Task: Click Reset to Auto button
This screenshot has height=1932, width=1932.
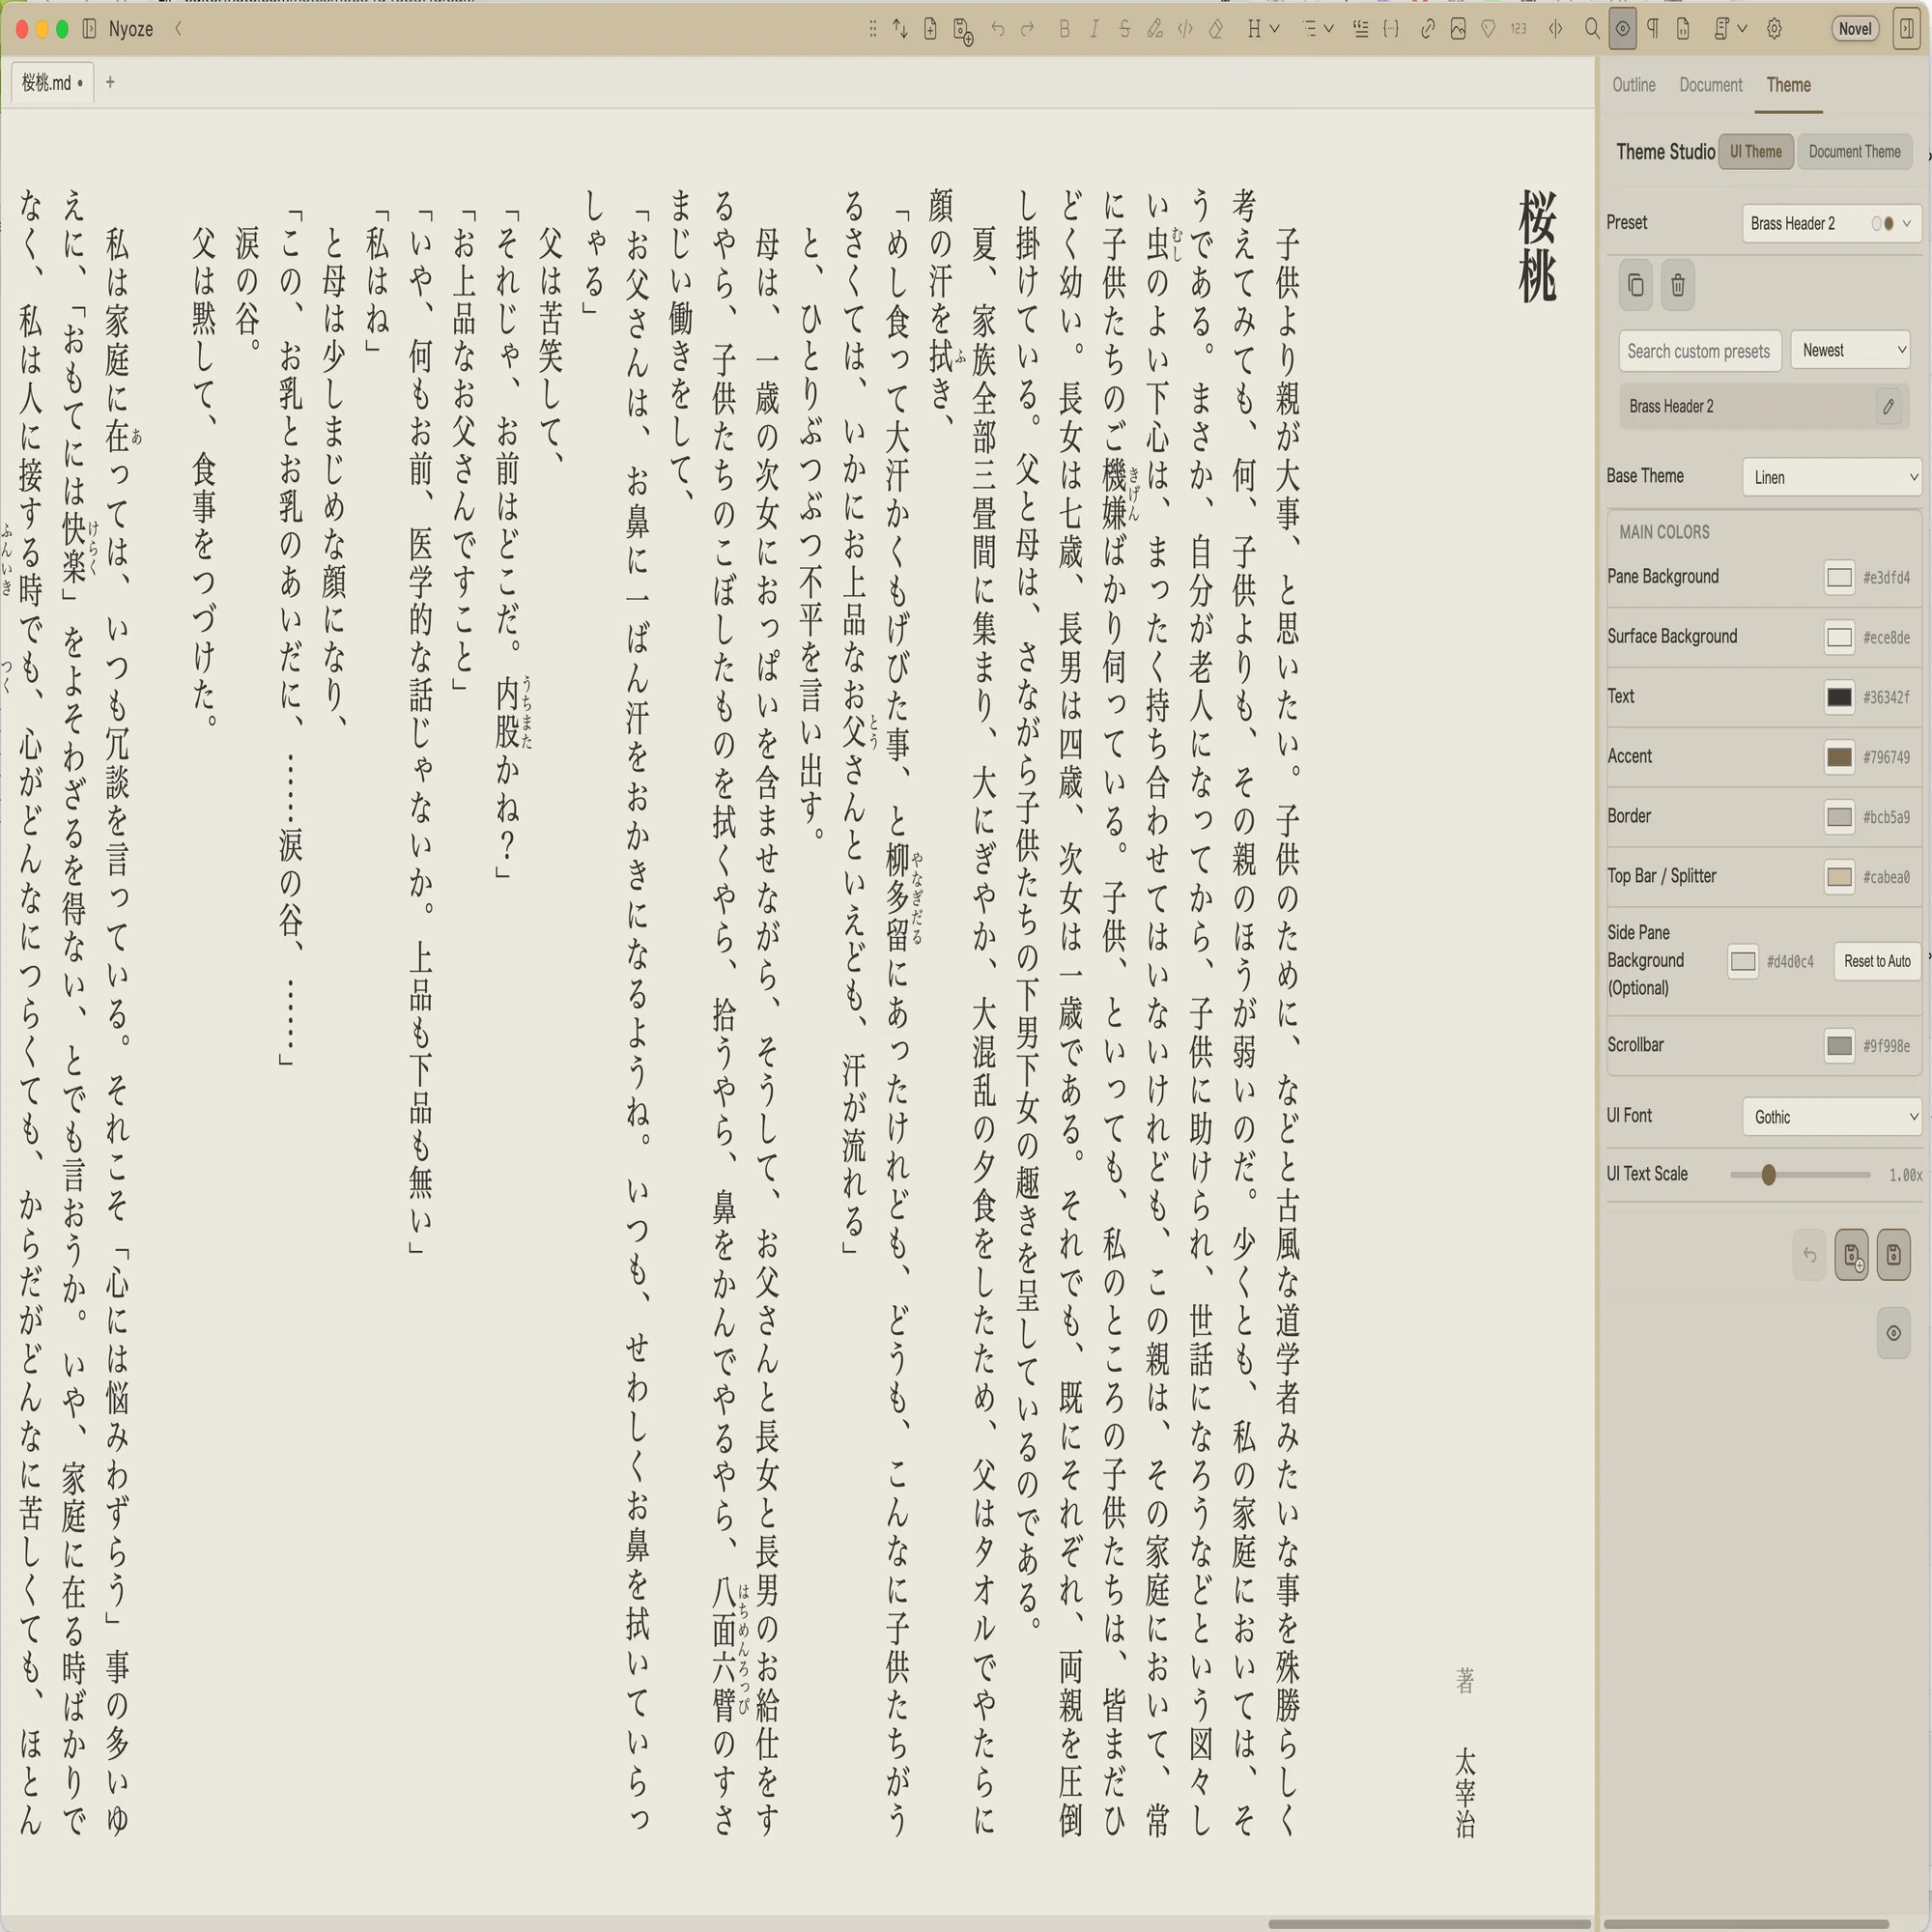Action: (x=1877, y=961)
